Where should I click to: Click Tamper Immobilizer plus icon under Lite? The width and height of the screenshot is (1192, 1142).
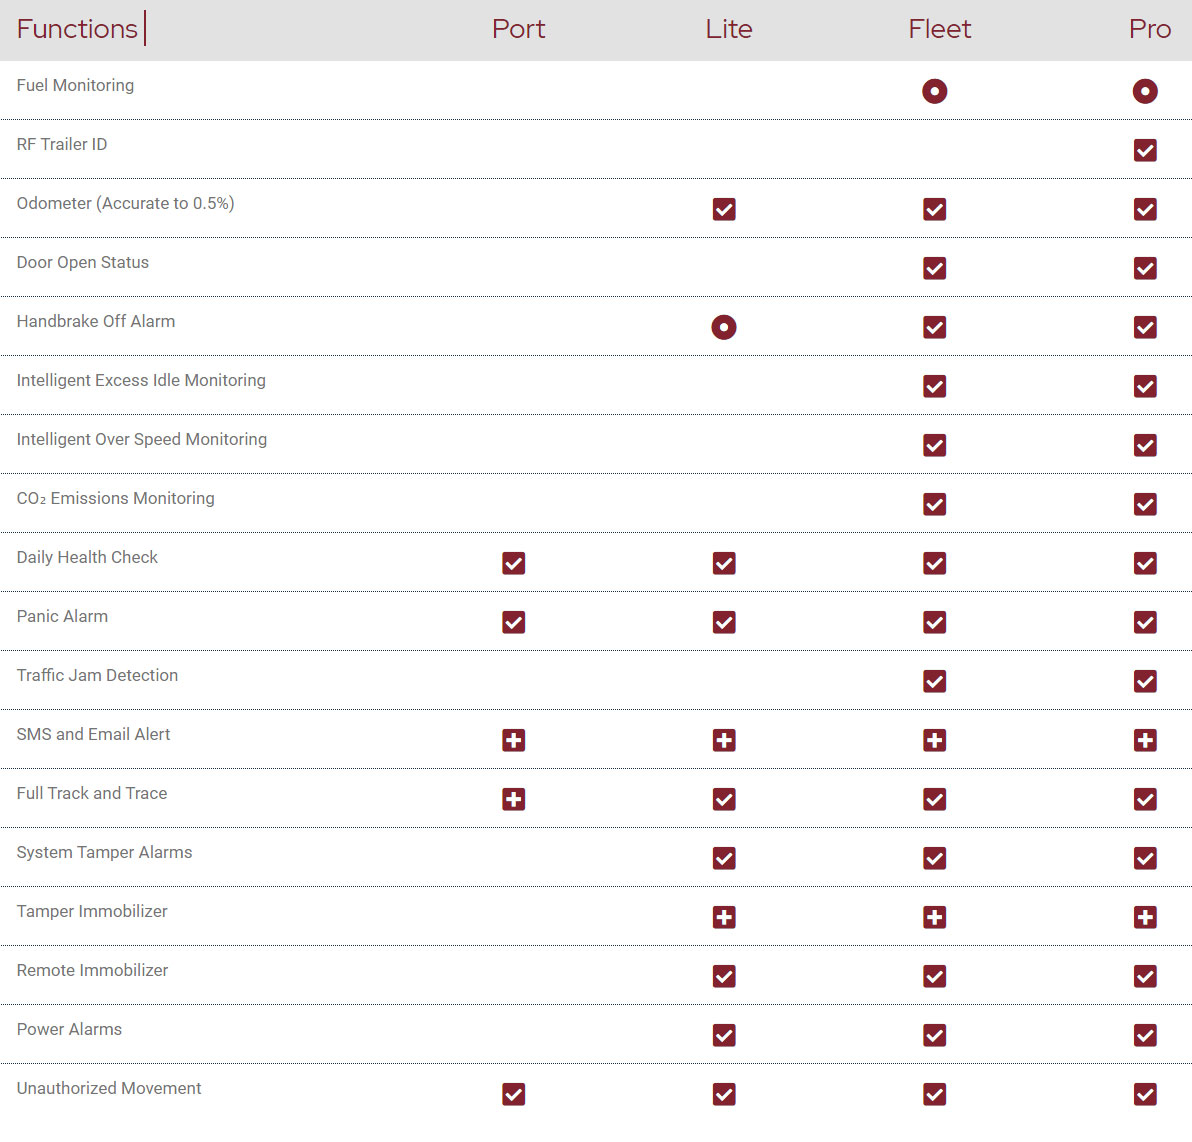point(724,917)
